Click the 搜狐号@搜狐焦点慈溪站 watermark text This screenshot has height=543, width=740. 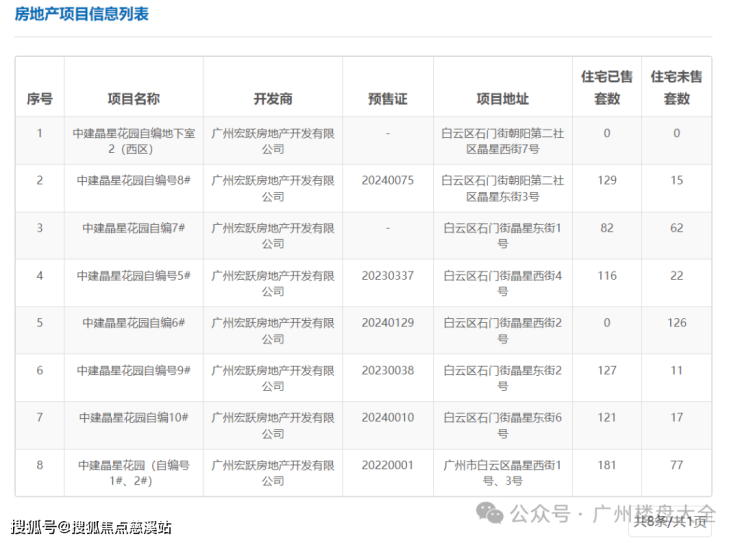pos(92,527)
